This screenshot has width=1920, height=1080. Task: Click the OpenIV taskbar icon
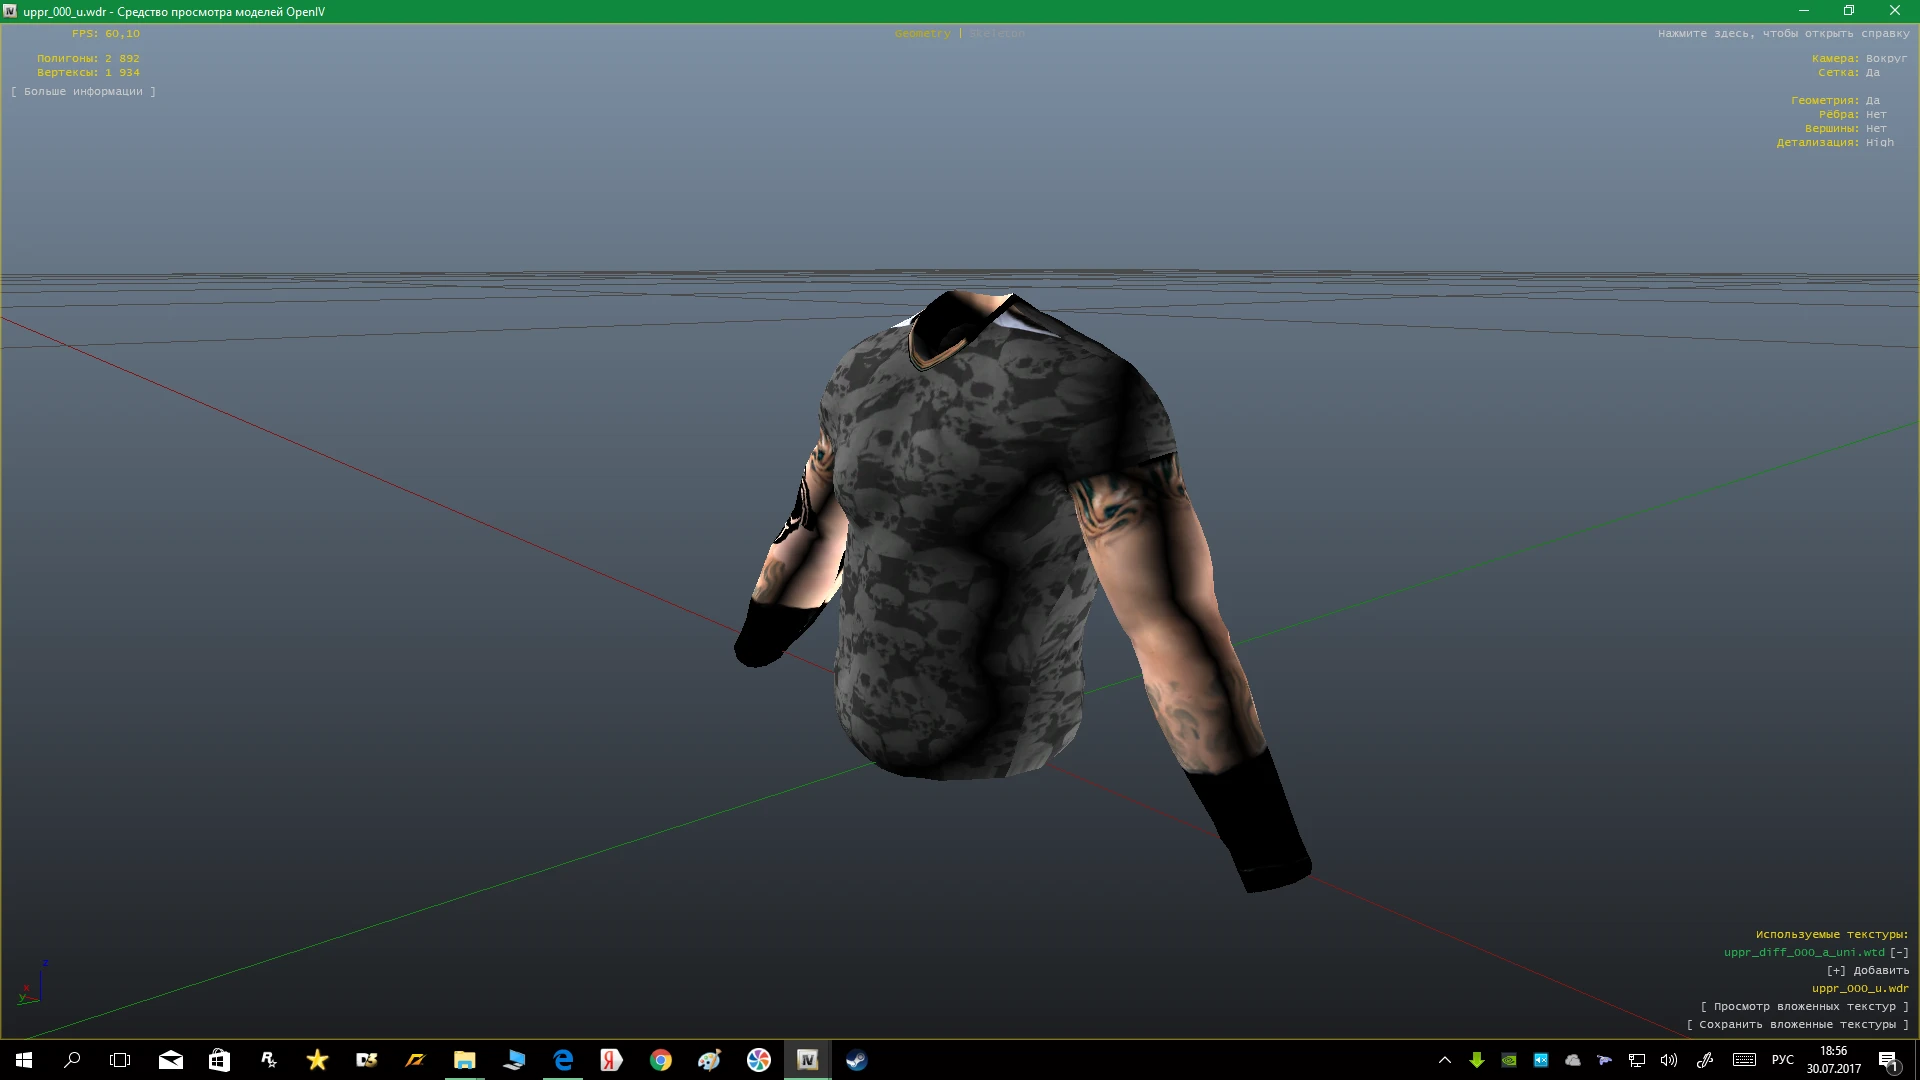[x=807, y=1060]
